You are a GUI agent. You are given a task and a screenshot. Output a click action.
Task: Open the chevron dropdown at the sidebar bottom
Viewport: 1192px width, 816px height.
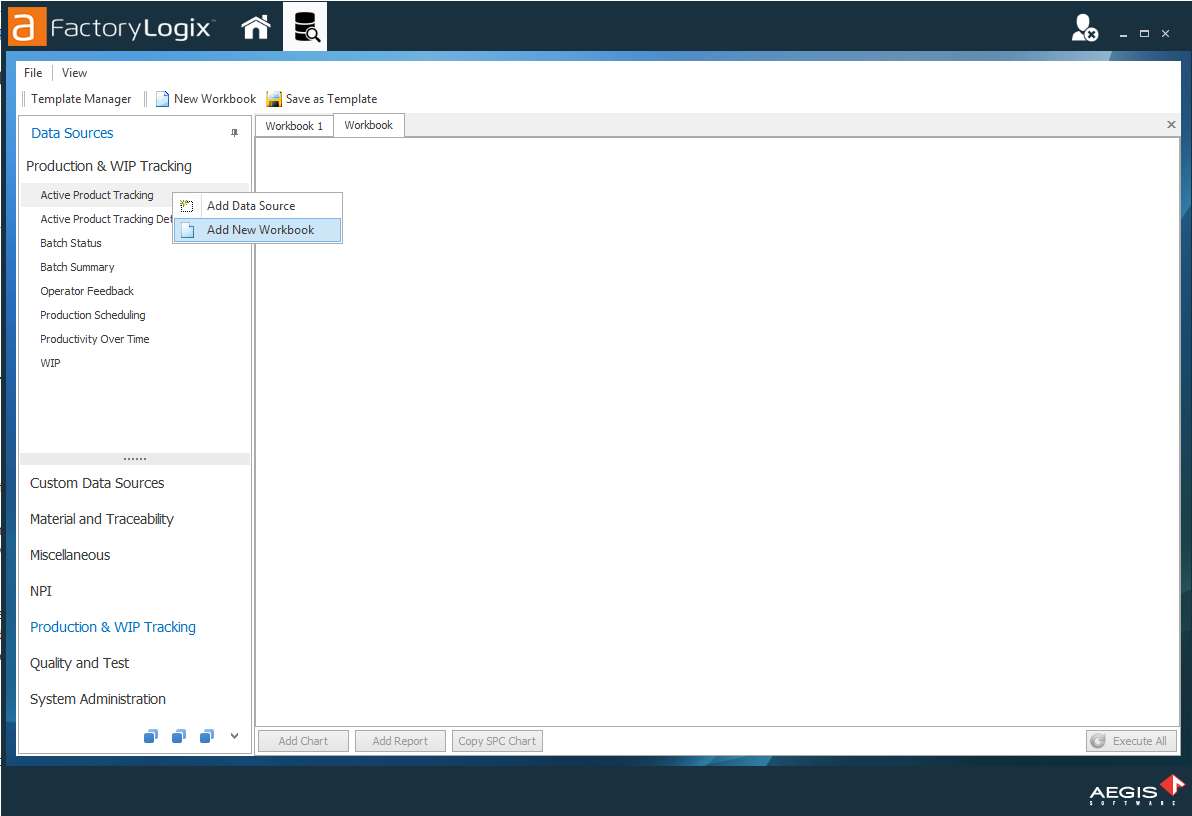(x=234, y=735)
